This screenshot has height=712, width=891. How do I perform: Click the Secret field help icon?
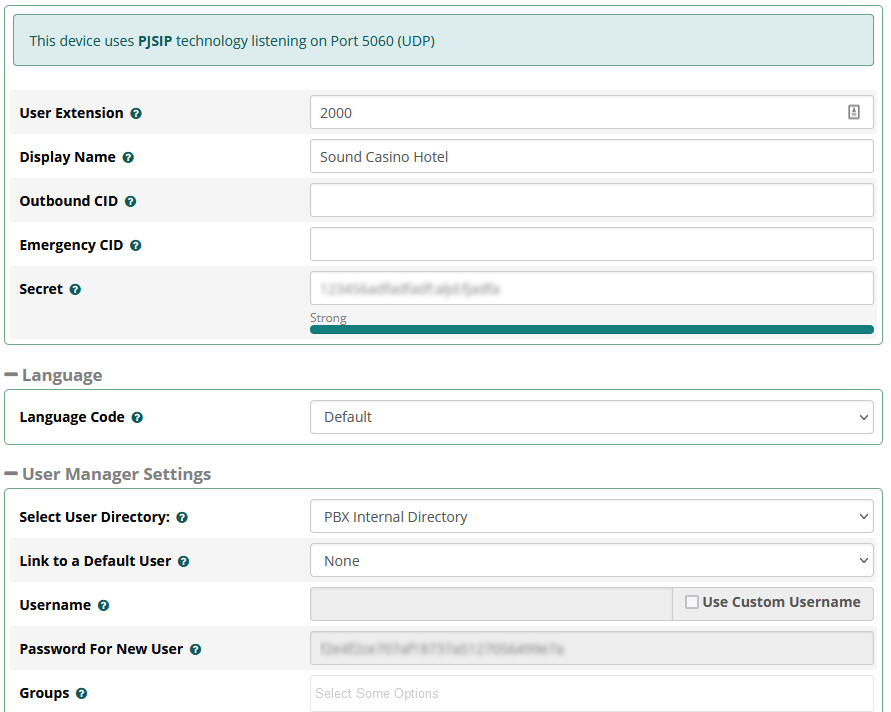point(75,290)
